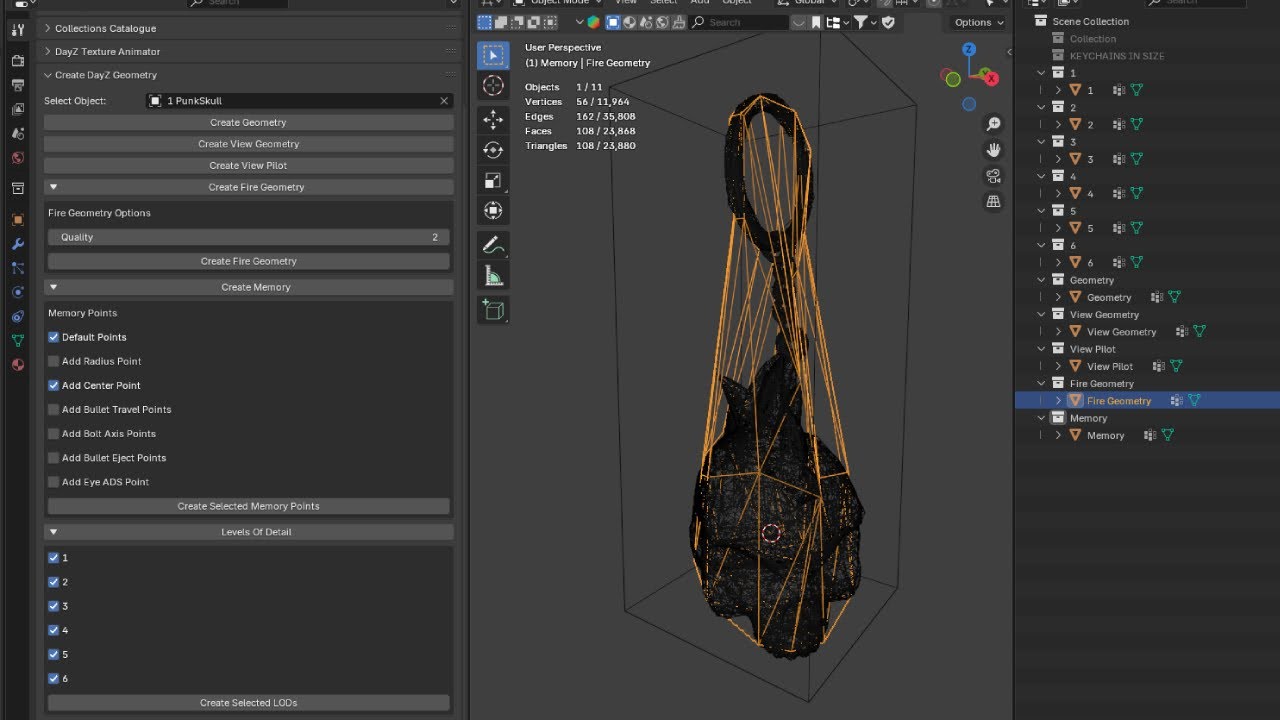
Task: Open the Object Data green triangle tab
Action: 18,341
